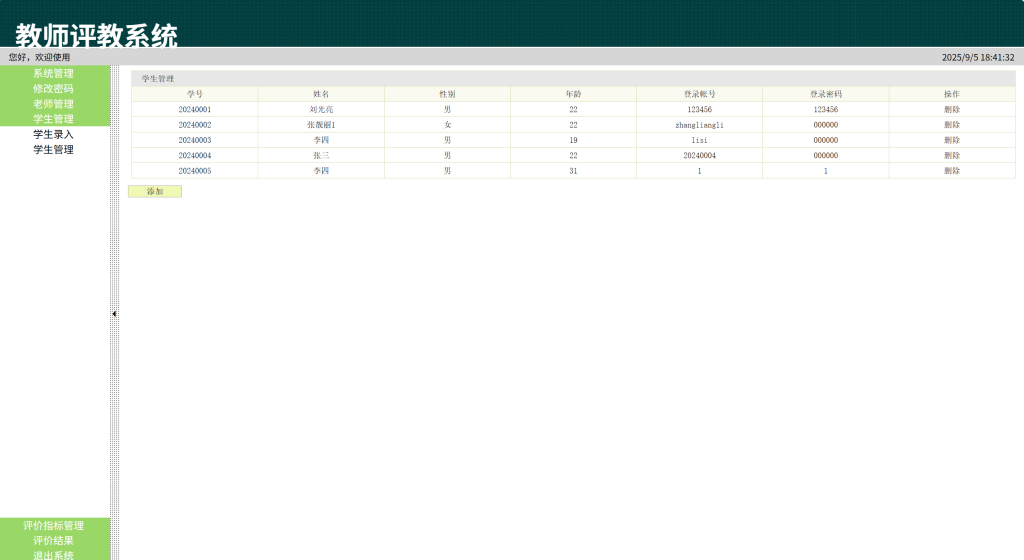1024x560 pixels.
Task: Click the 性别 column header
Action: coord(447,94)
